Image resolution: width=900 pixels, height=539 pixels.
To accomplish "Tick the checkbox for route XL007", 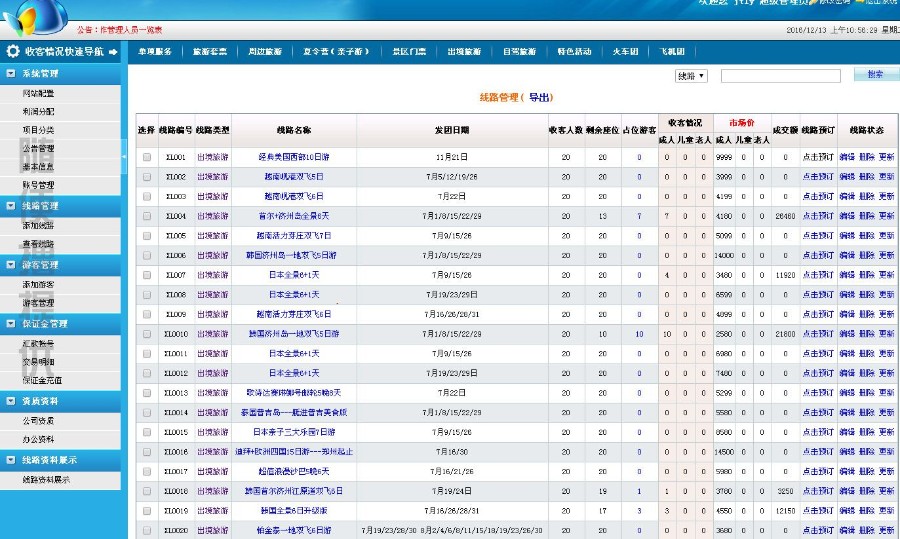I will (x=147, y=275).
